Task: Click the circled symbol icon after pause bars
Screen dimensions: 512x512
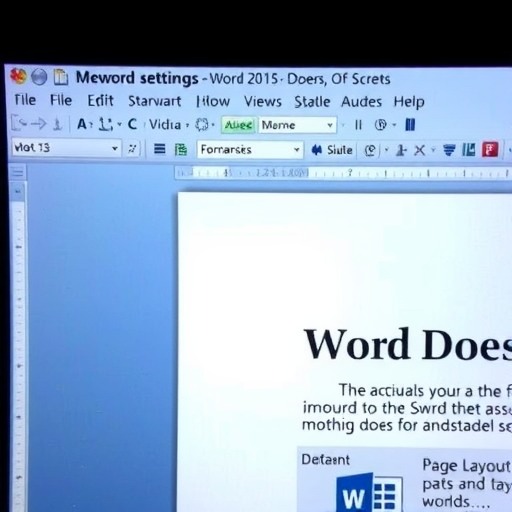Action: point(381,125)
